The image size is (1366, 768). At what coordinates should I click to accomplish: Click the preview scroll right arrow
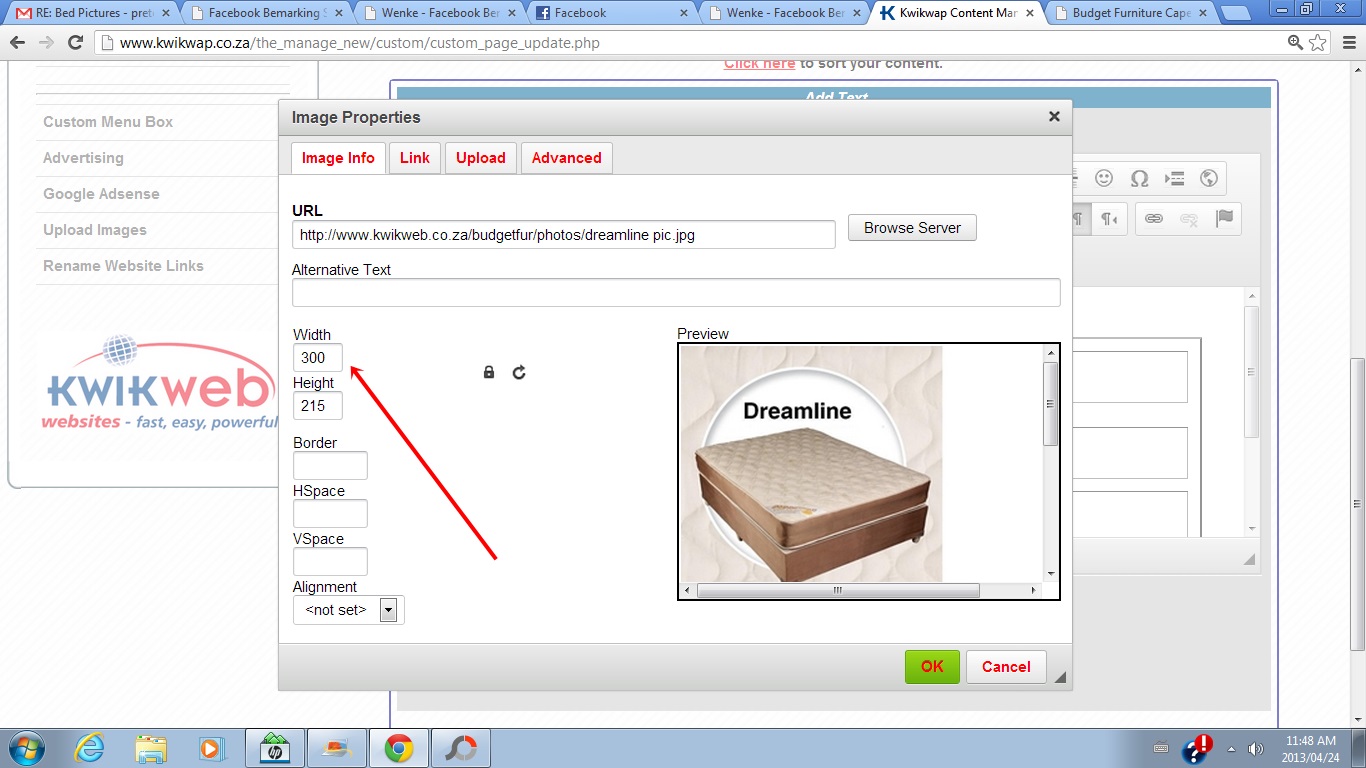pos(1034,590)
